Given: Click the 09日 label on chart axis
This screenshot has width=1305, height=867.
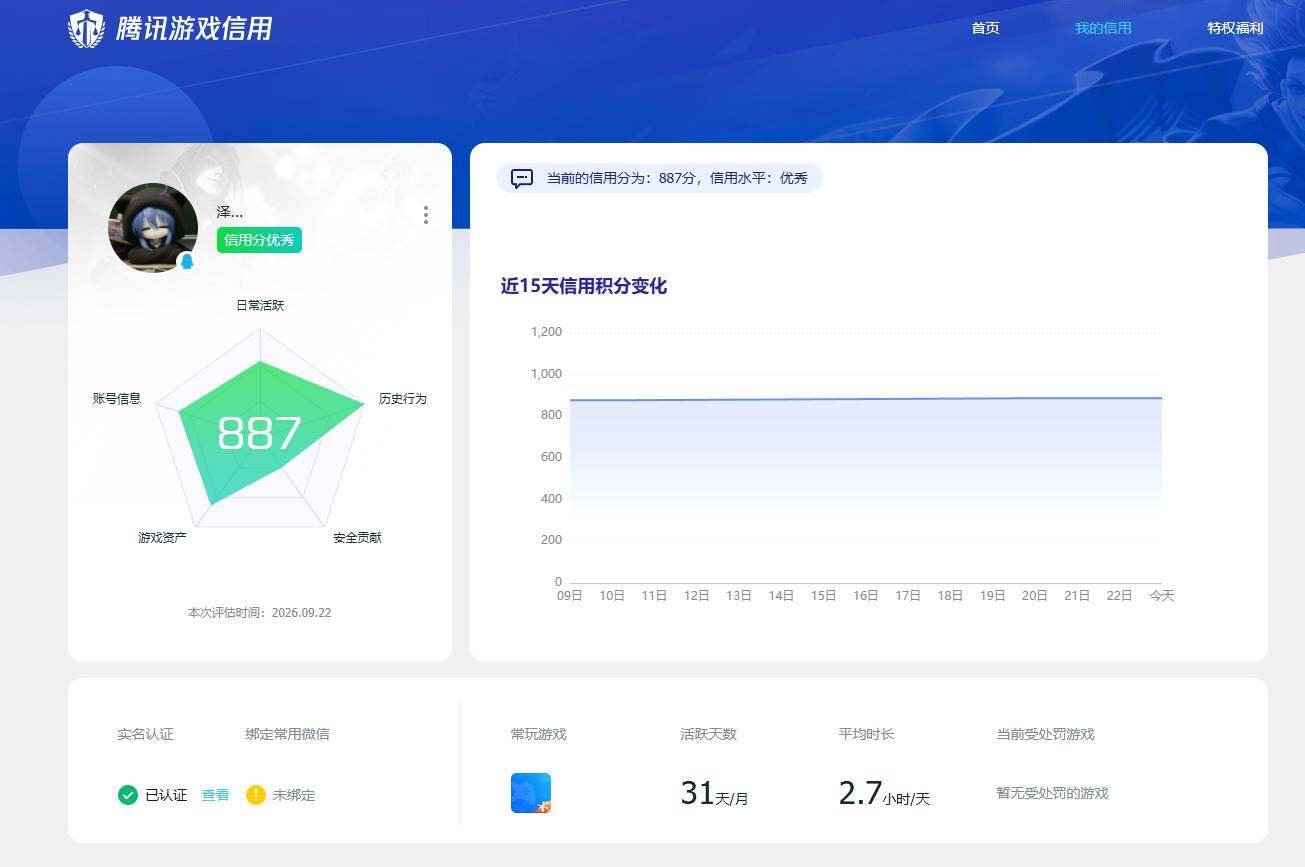Looking at the screenshot, I should (570, 595).
